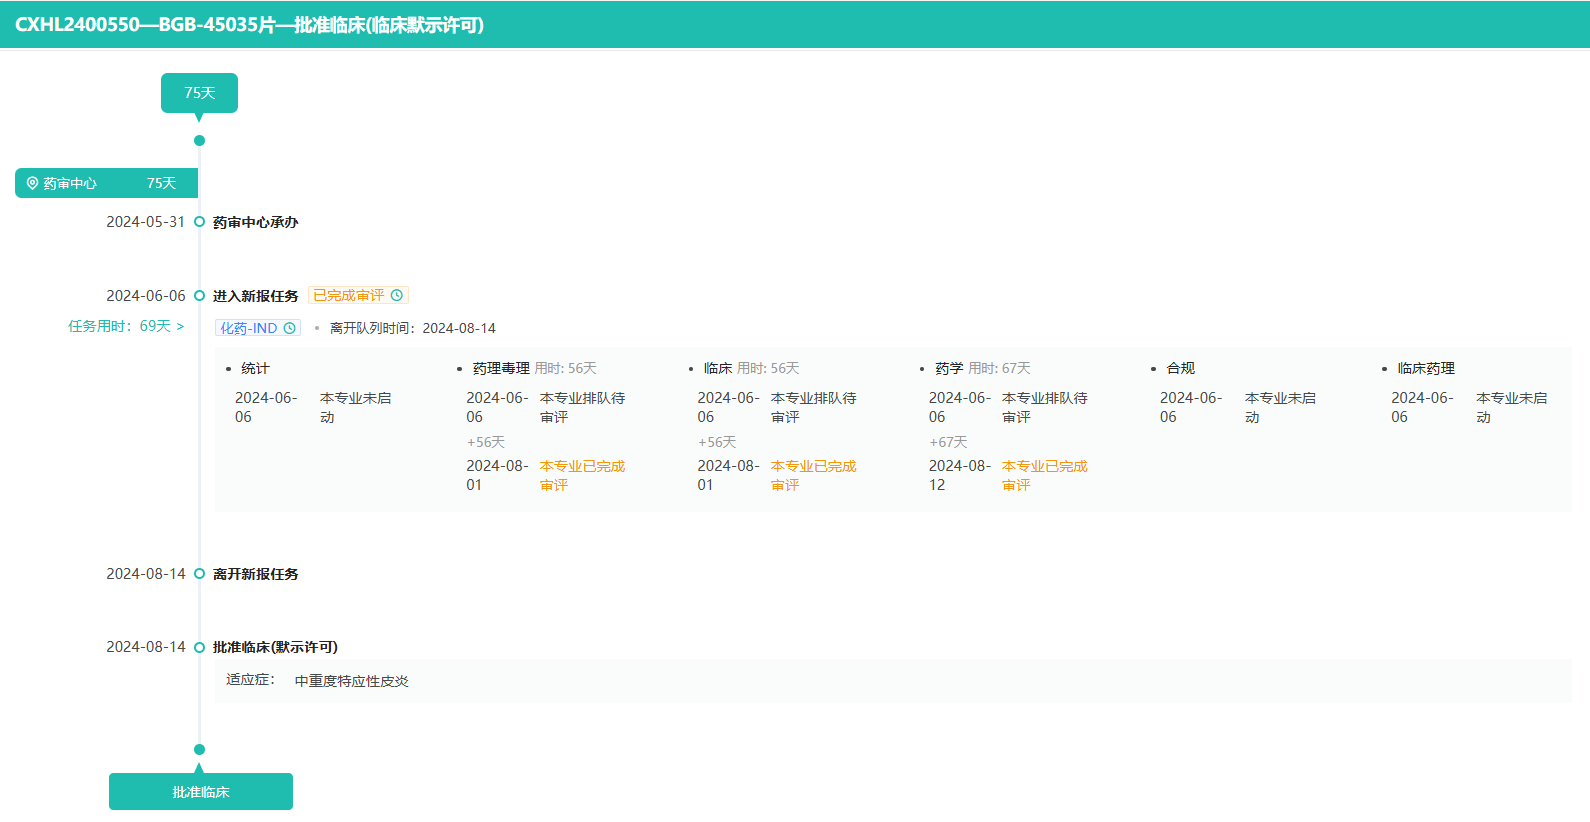Image resolution: width=1590 pixels, height=822 pixels.
Task: Click the 已完成审评 status tag
Action: tap(349, 296)
